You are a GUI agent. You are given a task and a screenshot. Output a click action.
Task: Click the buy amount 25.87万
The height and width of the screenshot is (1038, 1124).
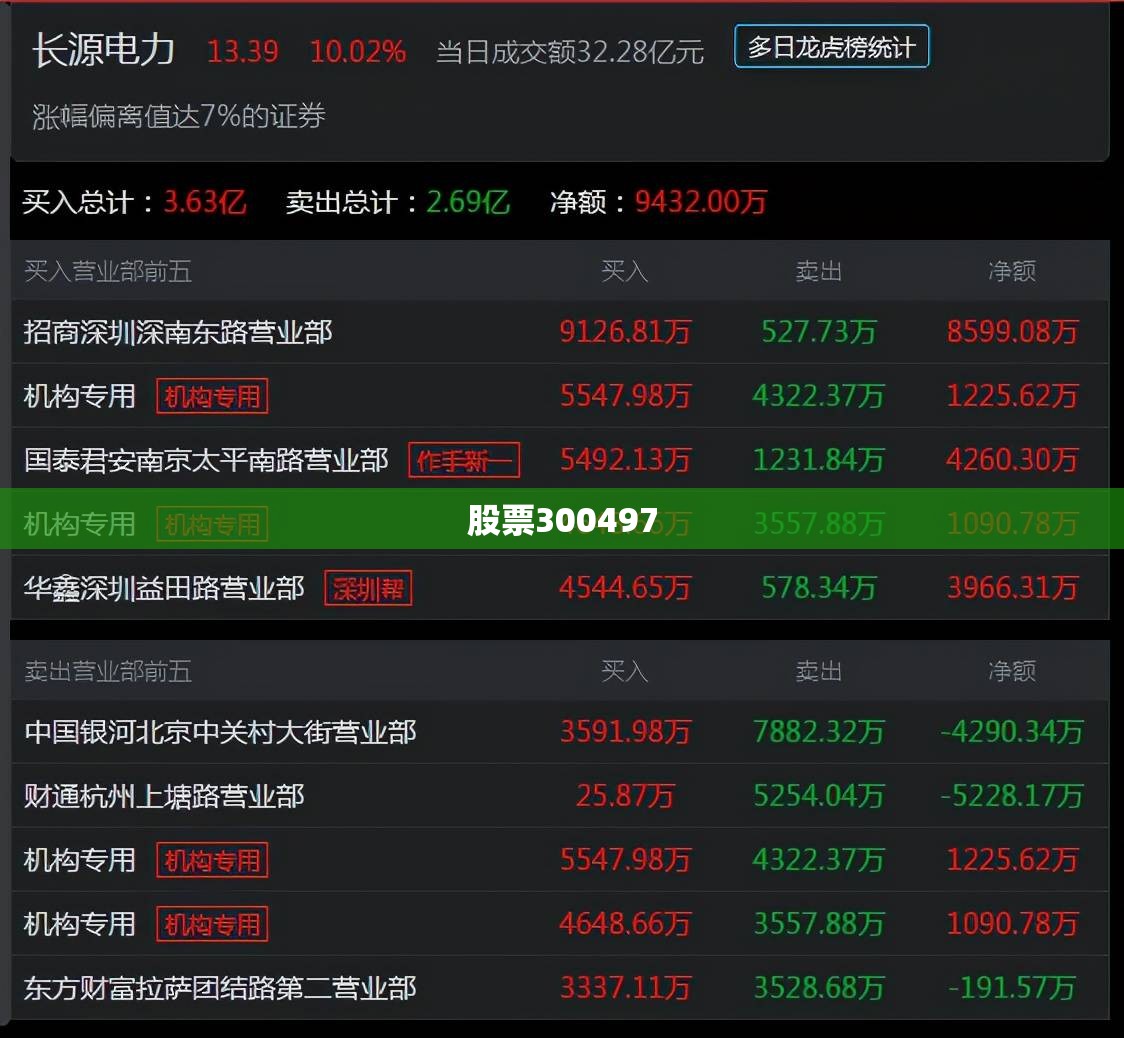[625, 796]
